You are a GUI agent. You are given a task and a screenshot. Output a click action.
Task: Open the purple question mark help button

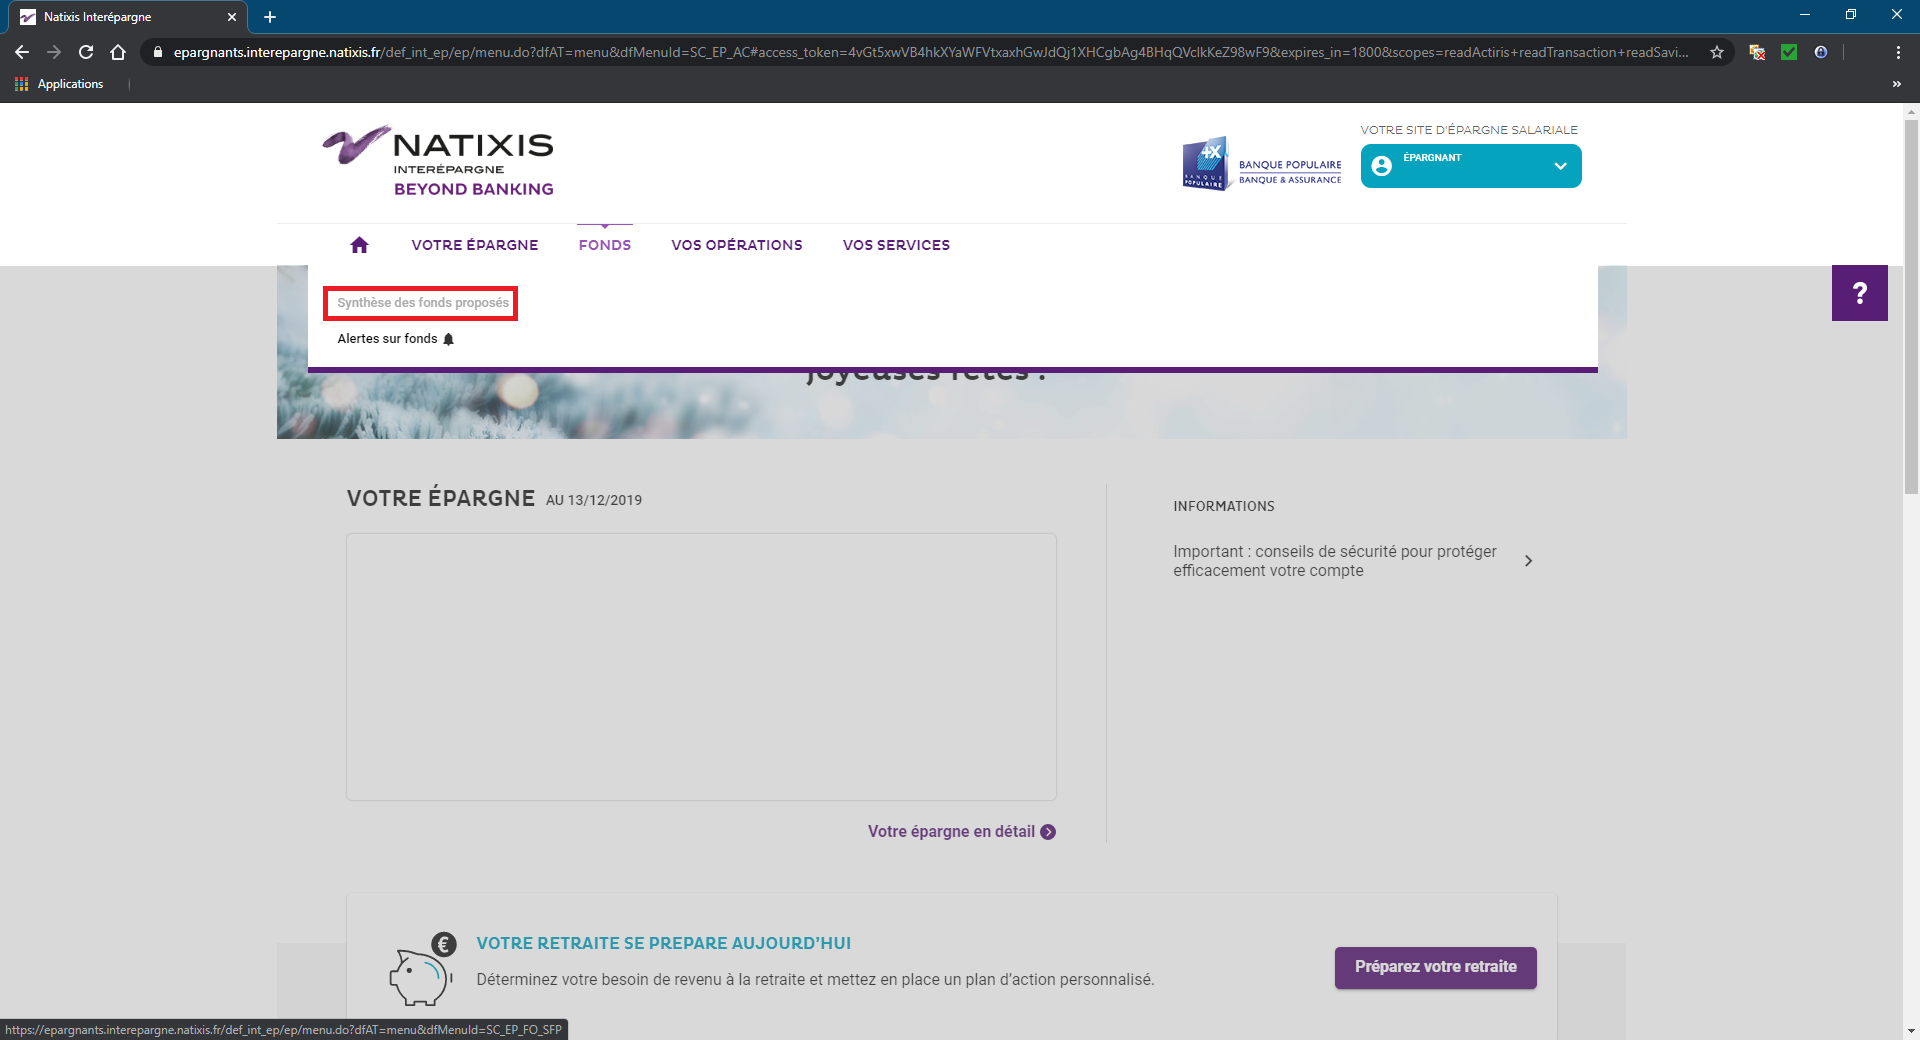(x=1859, y=293)
